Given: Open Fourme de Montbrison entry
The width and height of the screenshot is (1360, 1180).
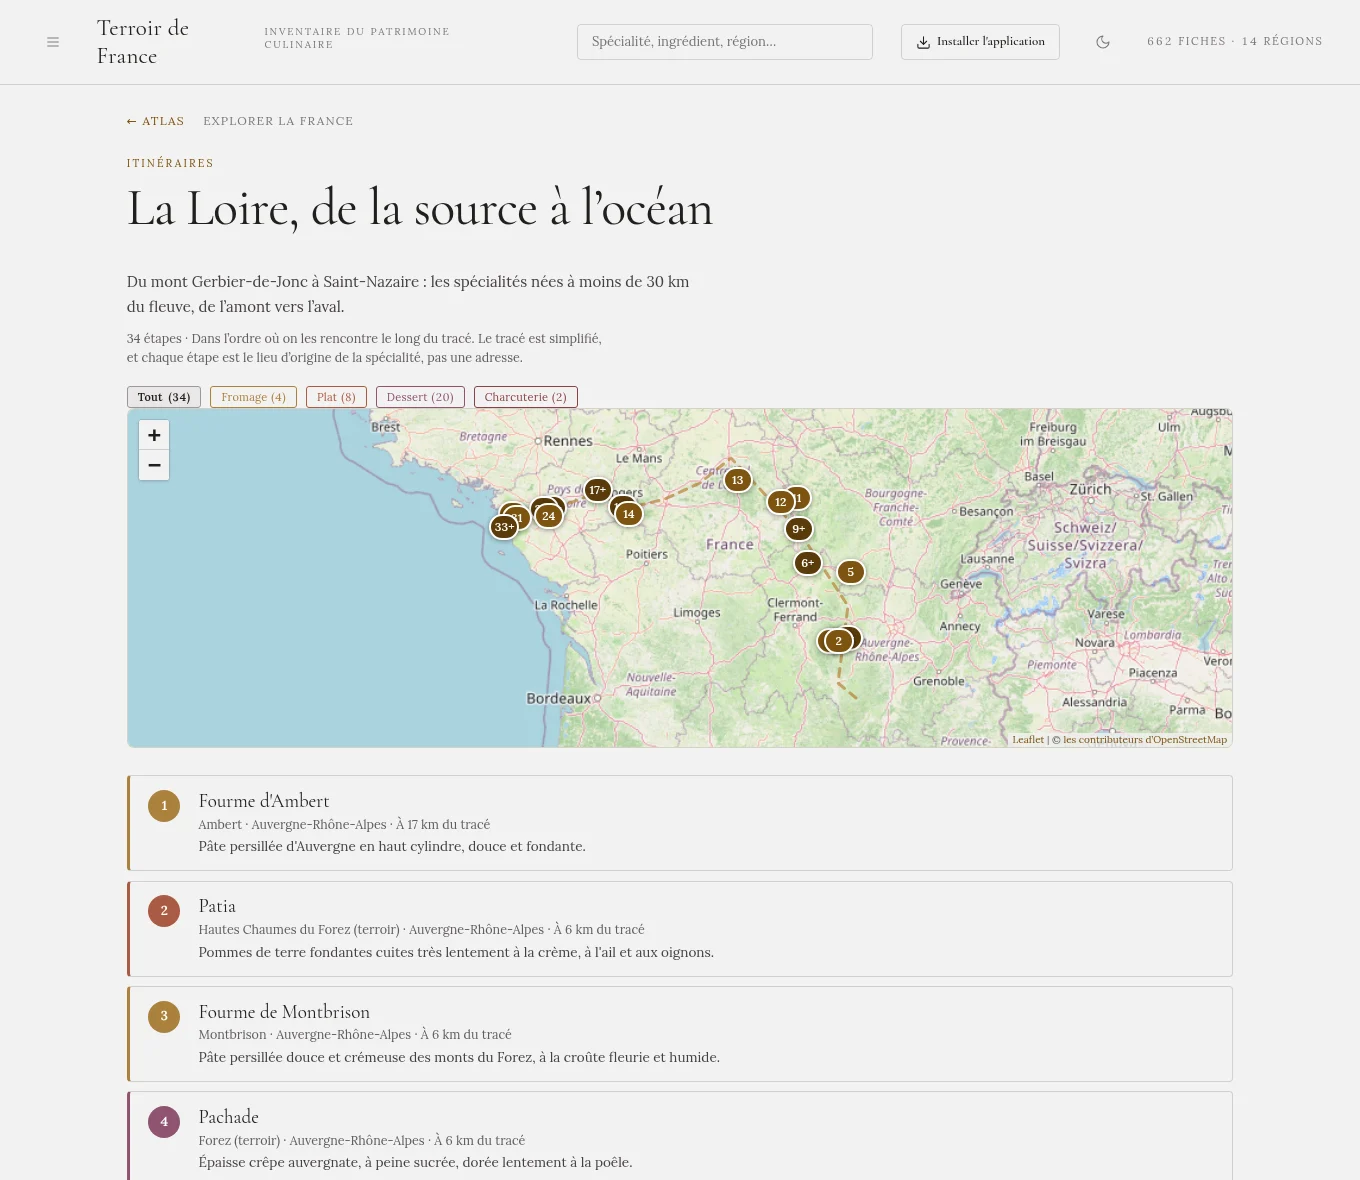Looking at the screenshot, I should [680, 1034].
